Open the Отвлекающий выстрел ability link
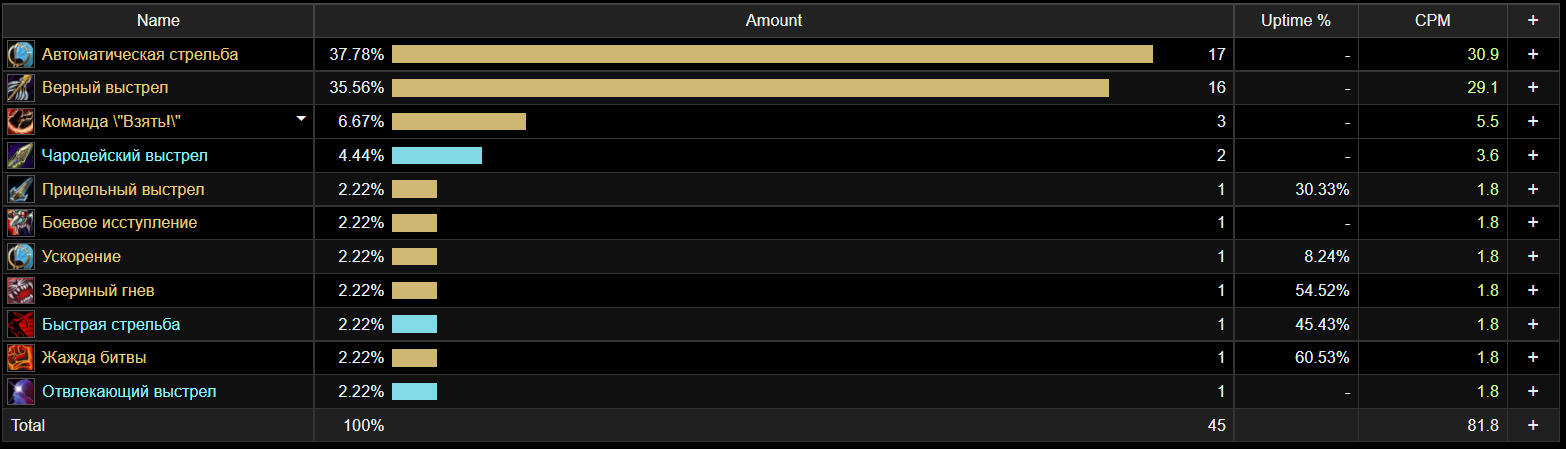The image size is (1566, 449). (x=129, y=391)
